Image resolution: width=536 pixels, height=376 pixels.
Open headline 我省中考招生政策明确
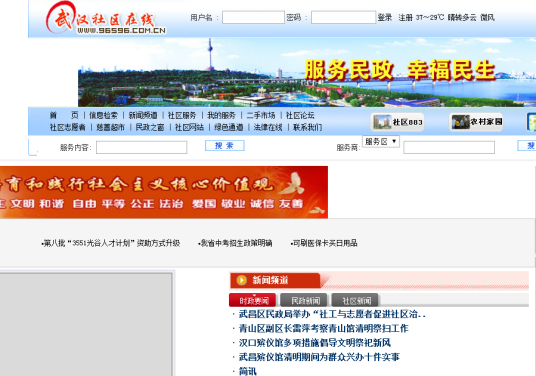(x=236, y=243)
